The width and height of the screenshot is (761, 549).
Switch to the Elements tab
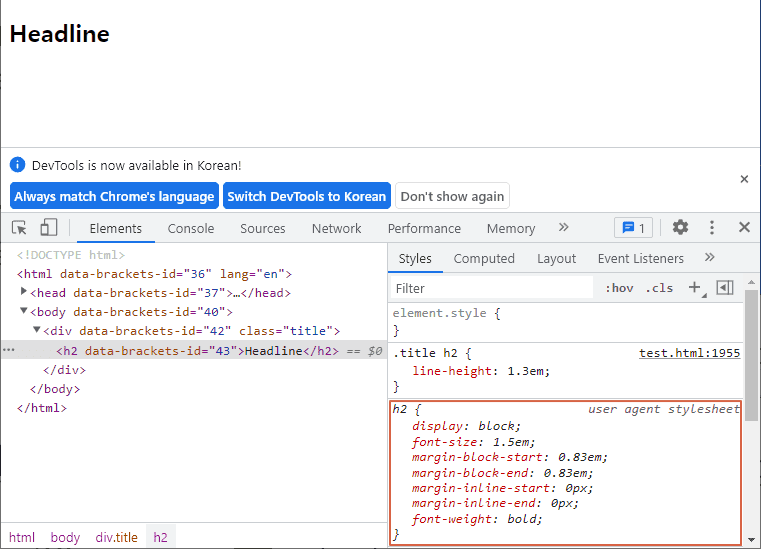116,228
